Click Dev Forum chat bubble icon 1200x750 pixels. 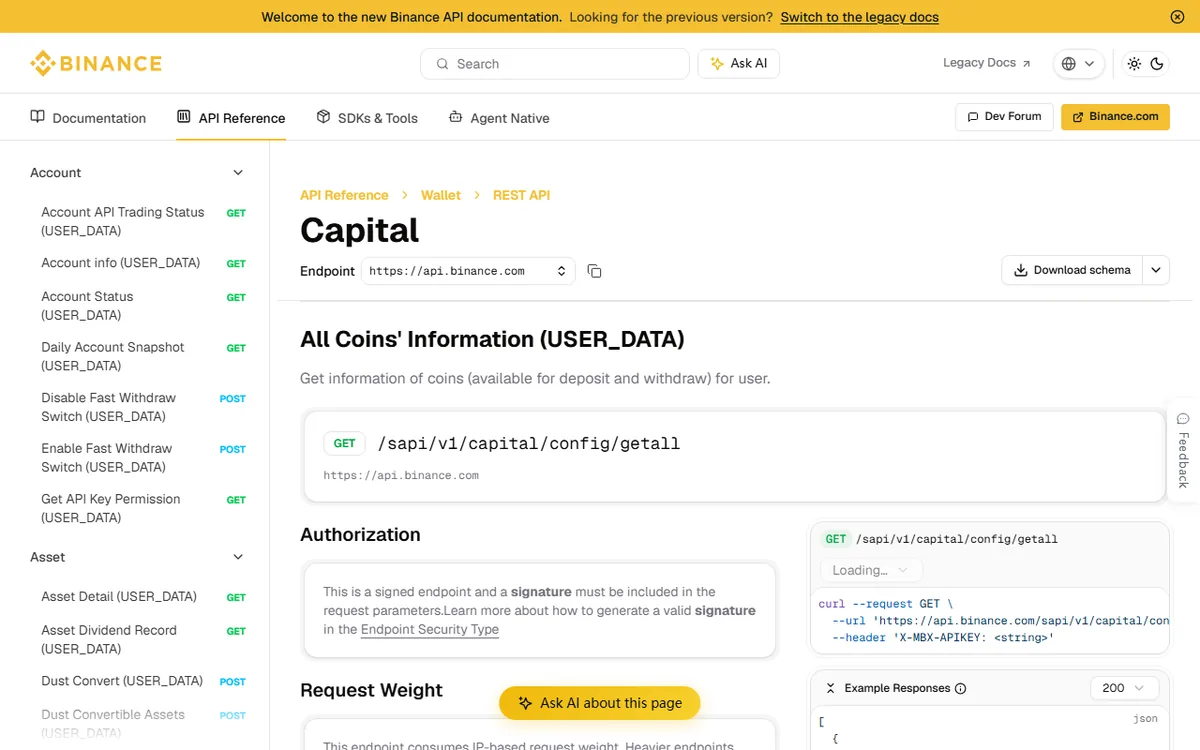pyautogui.click(x=973, y=117)
